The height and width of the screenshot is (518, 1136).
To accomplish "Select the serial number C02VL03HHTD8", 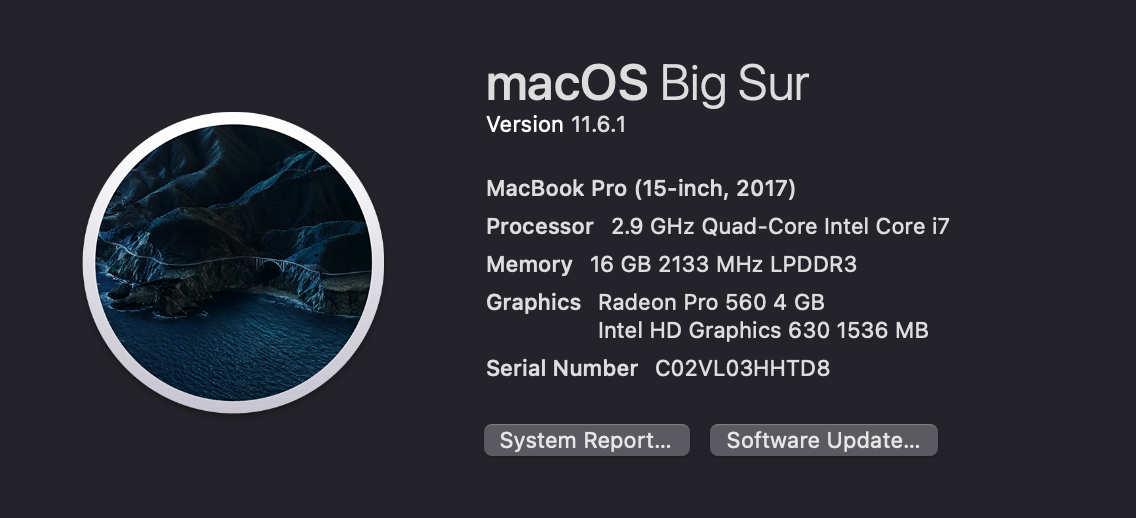I will [742, 369].
